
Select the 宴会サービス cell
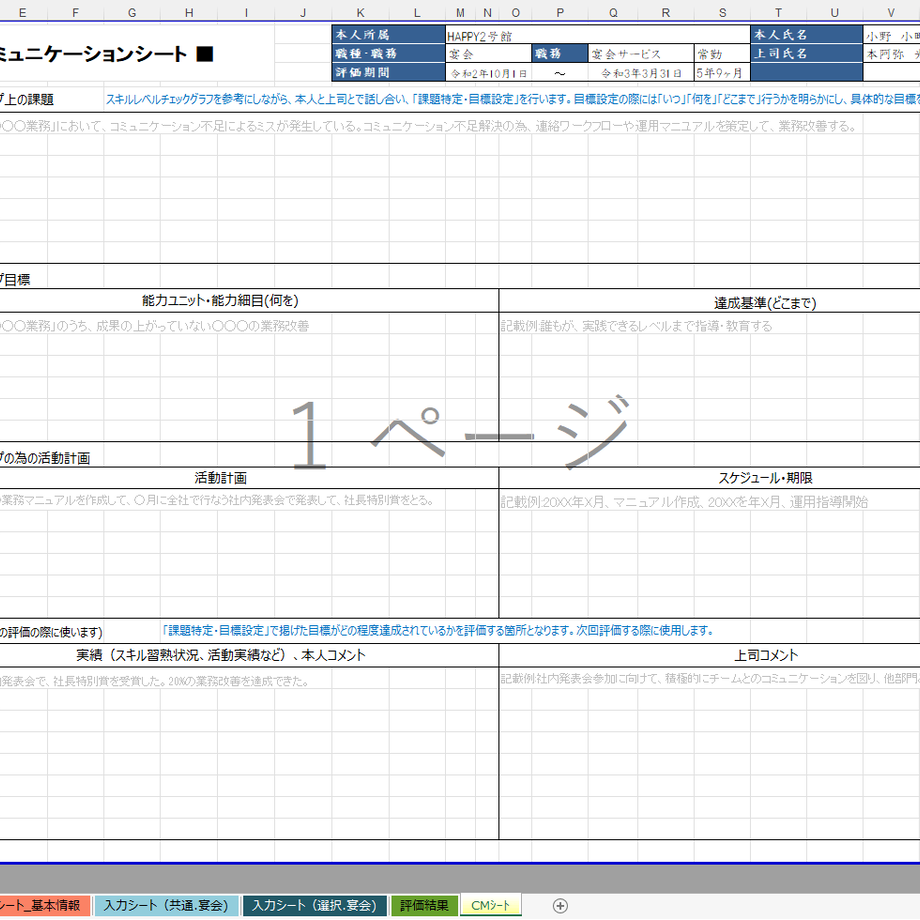point(641,54)
